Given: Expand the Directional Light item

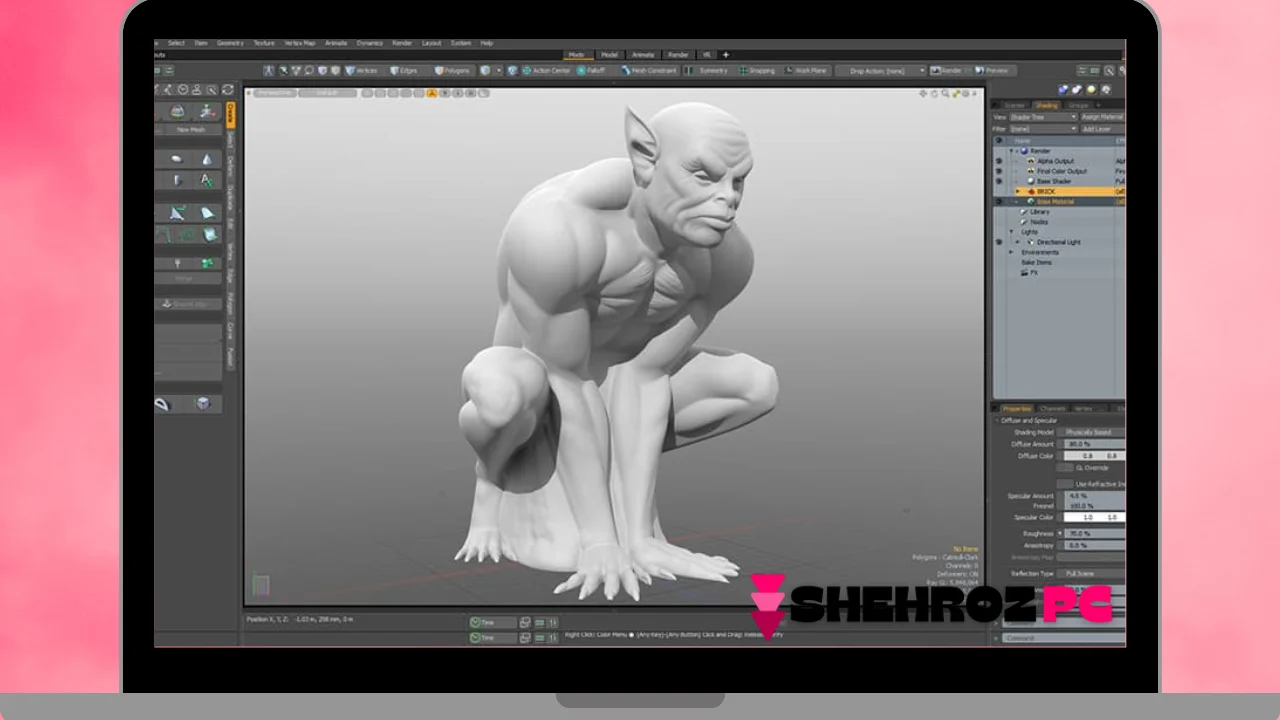Looking at the screenshot, I should tap(1018, 242).
